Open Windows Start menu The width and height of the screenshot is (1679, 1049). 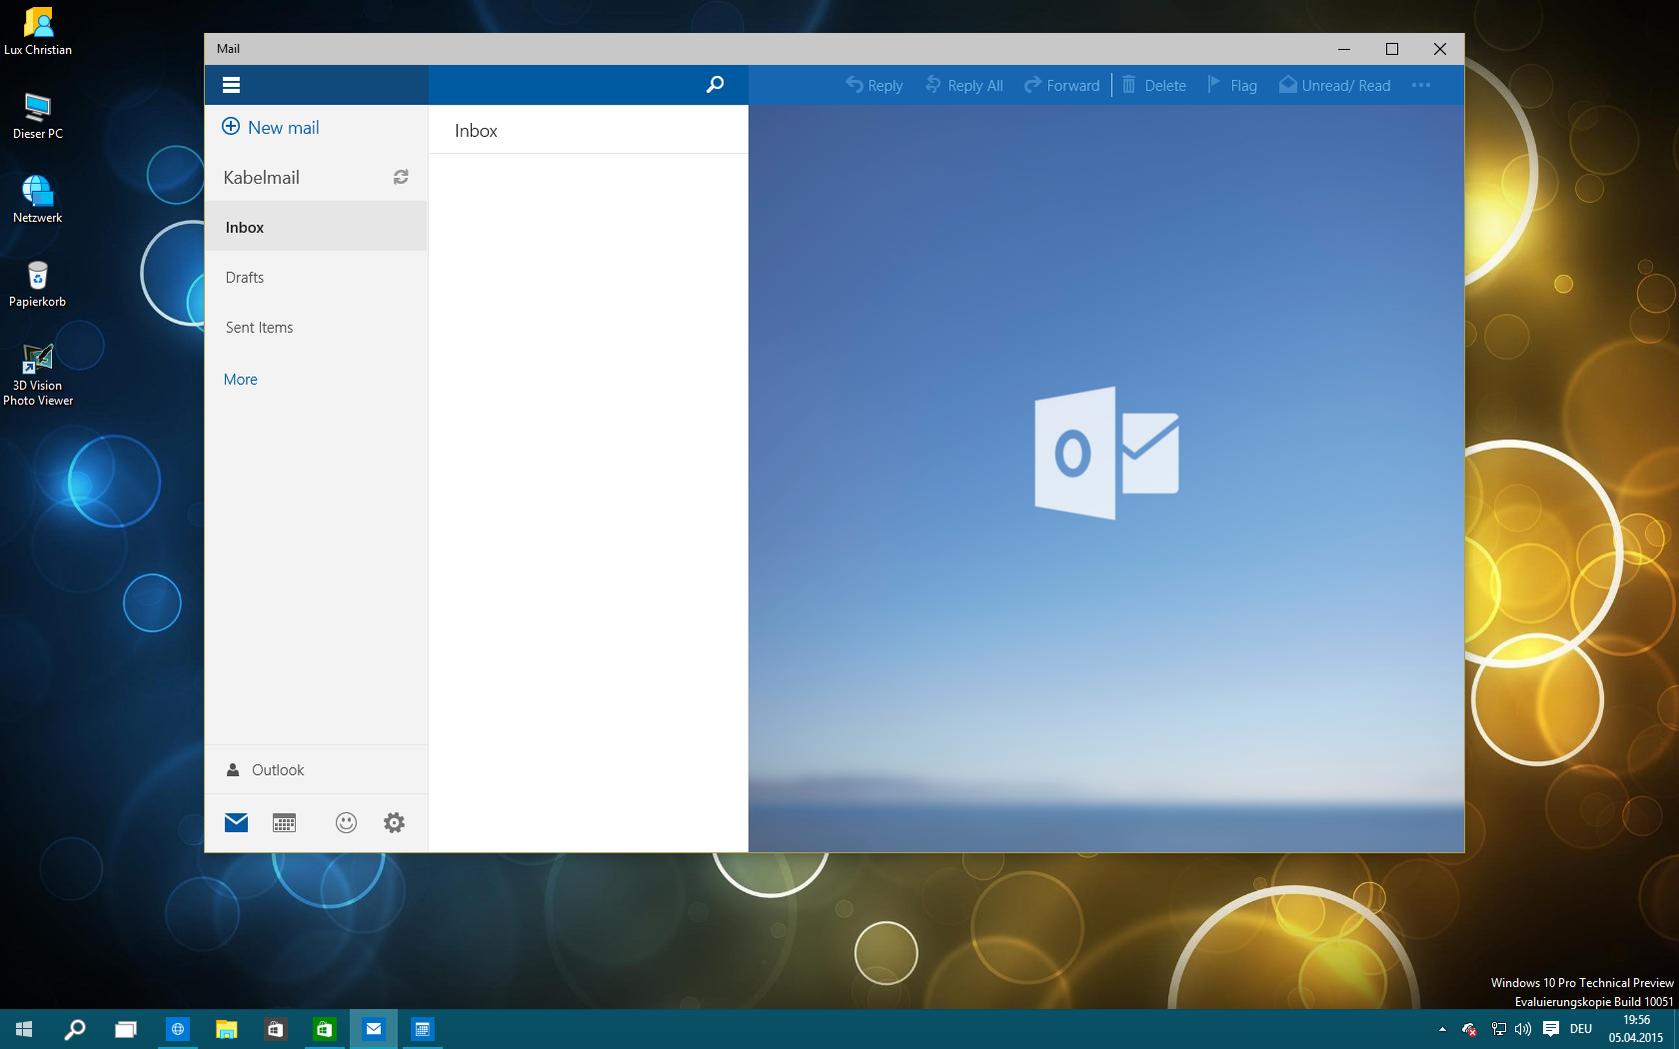pyautogui.click(x=24, y=1029)
